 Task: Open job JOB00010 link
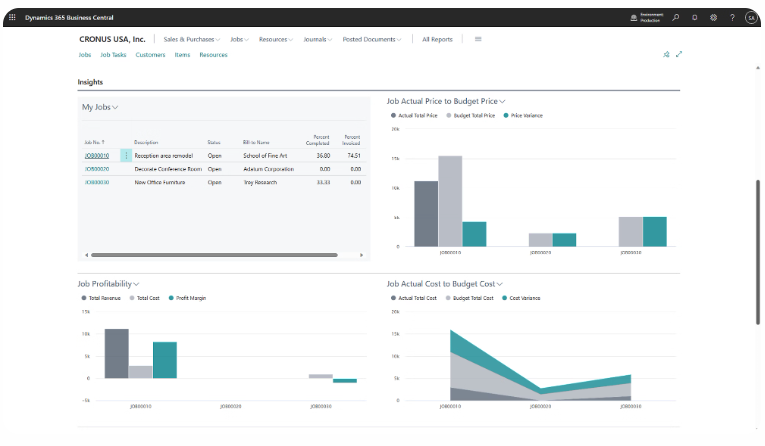[97, 156]
